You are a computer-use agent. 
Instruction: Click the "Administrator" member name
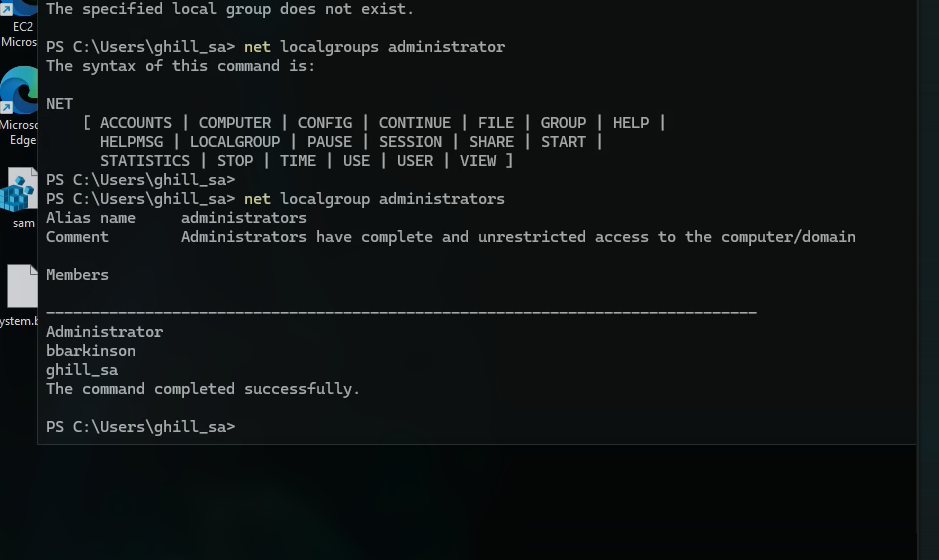104,332
